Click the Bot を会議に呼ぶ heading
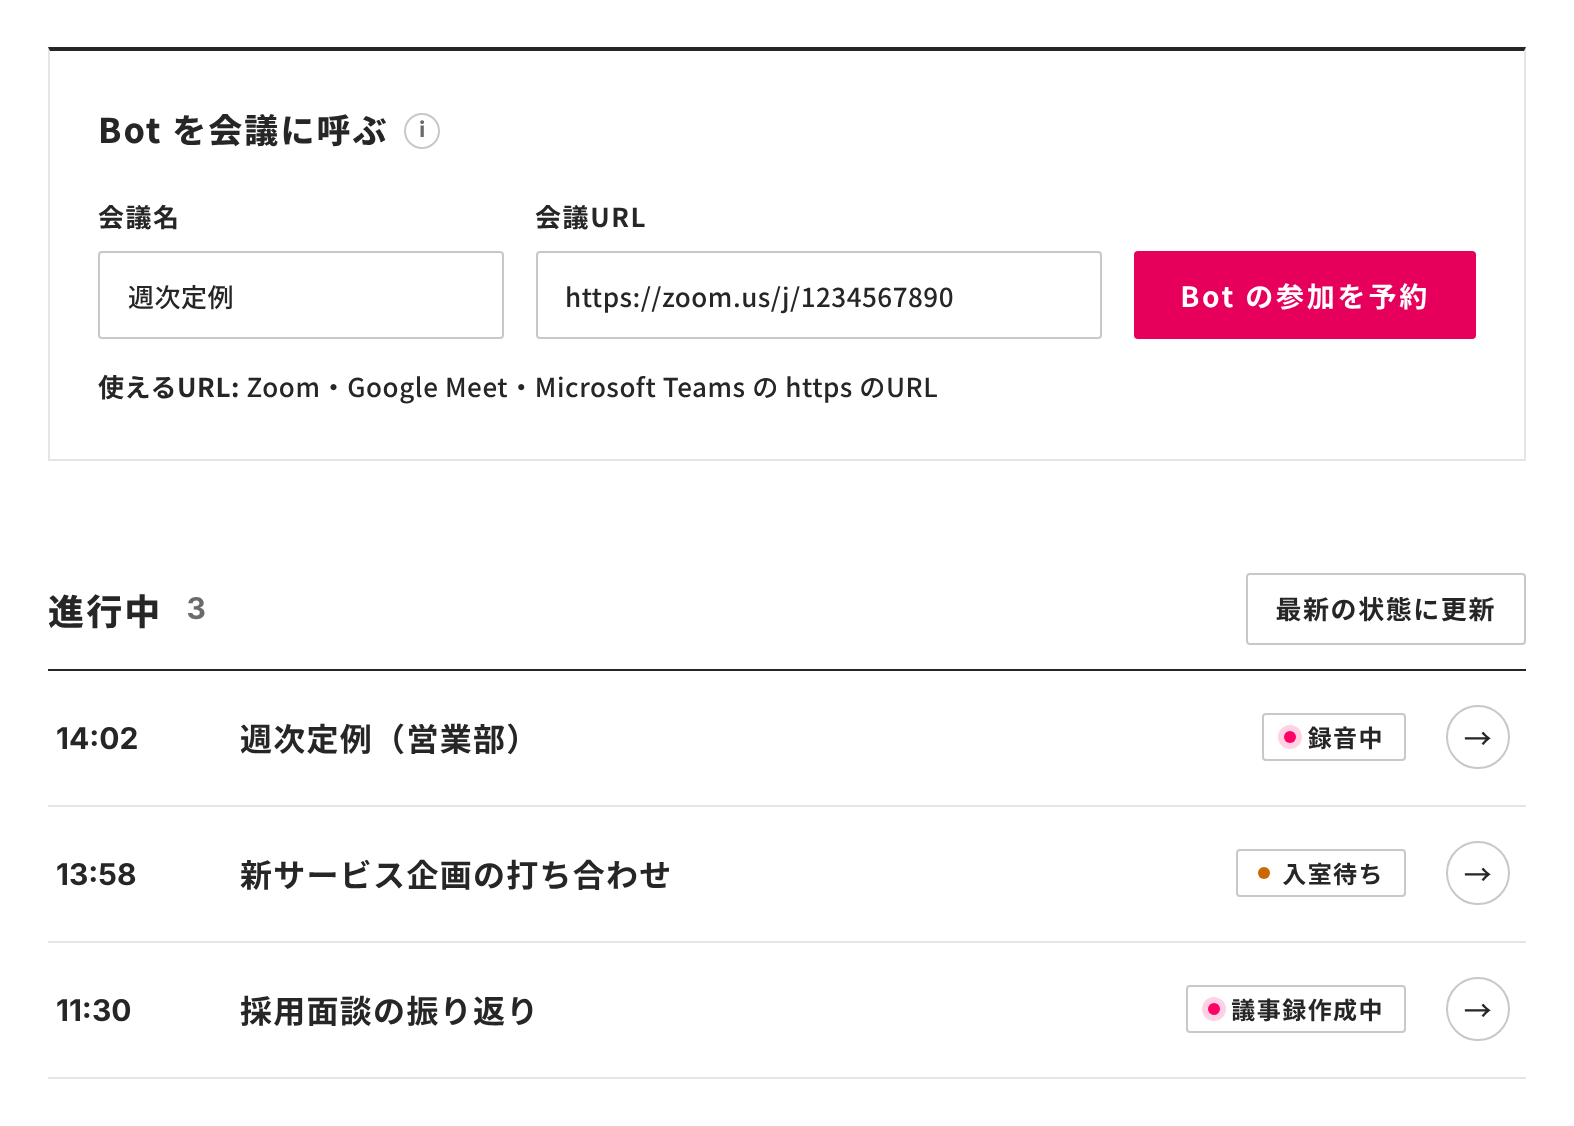Image resolution: width=1574 pixels, height=1126 pixels. (242, 131)
